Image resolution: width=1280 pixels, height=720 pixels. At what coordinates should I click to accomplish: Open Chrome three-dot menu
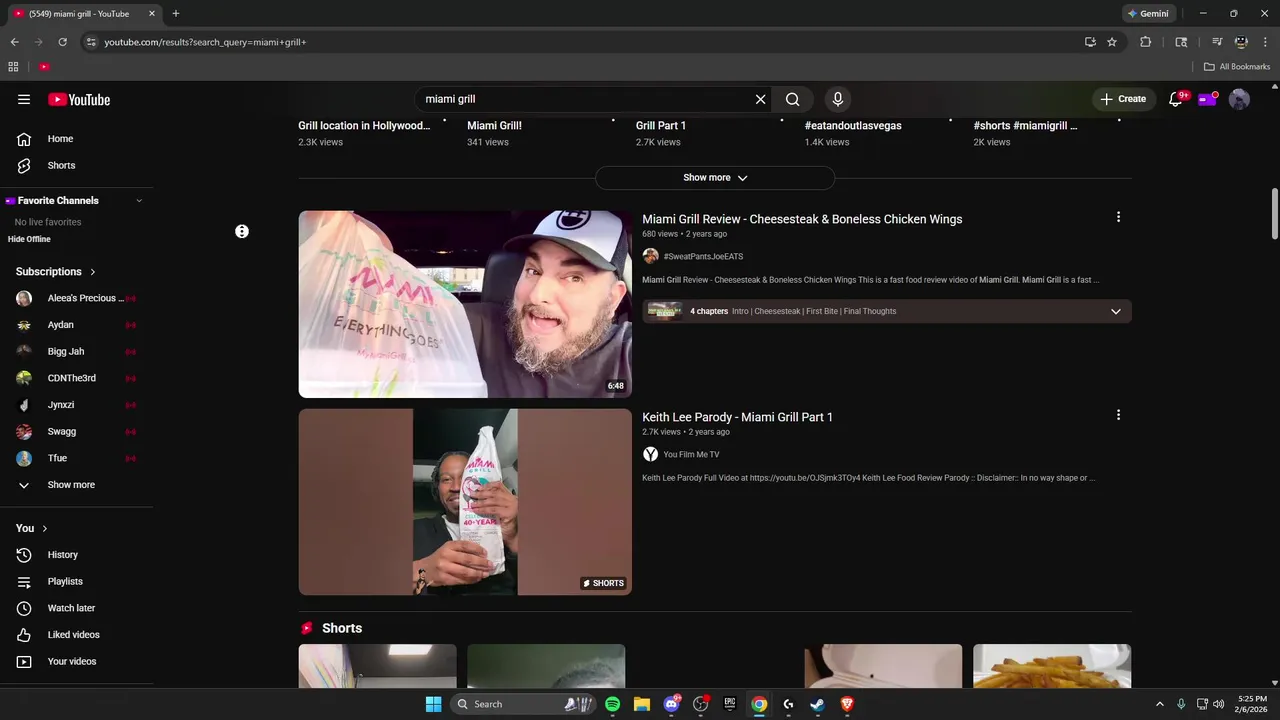tap(1265, 42)
